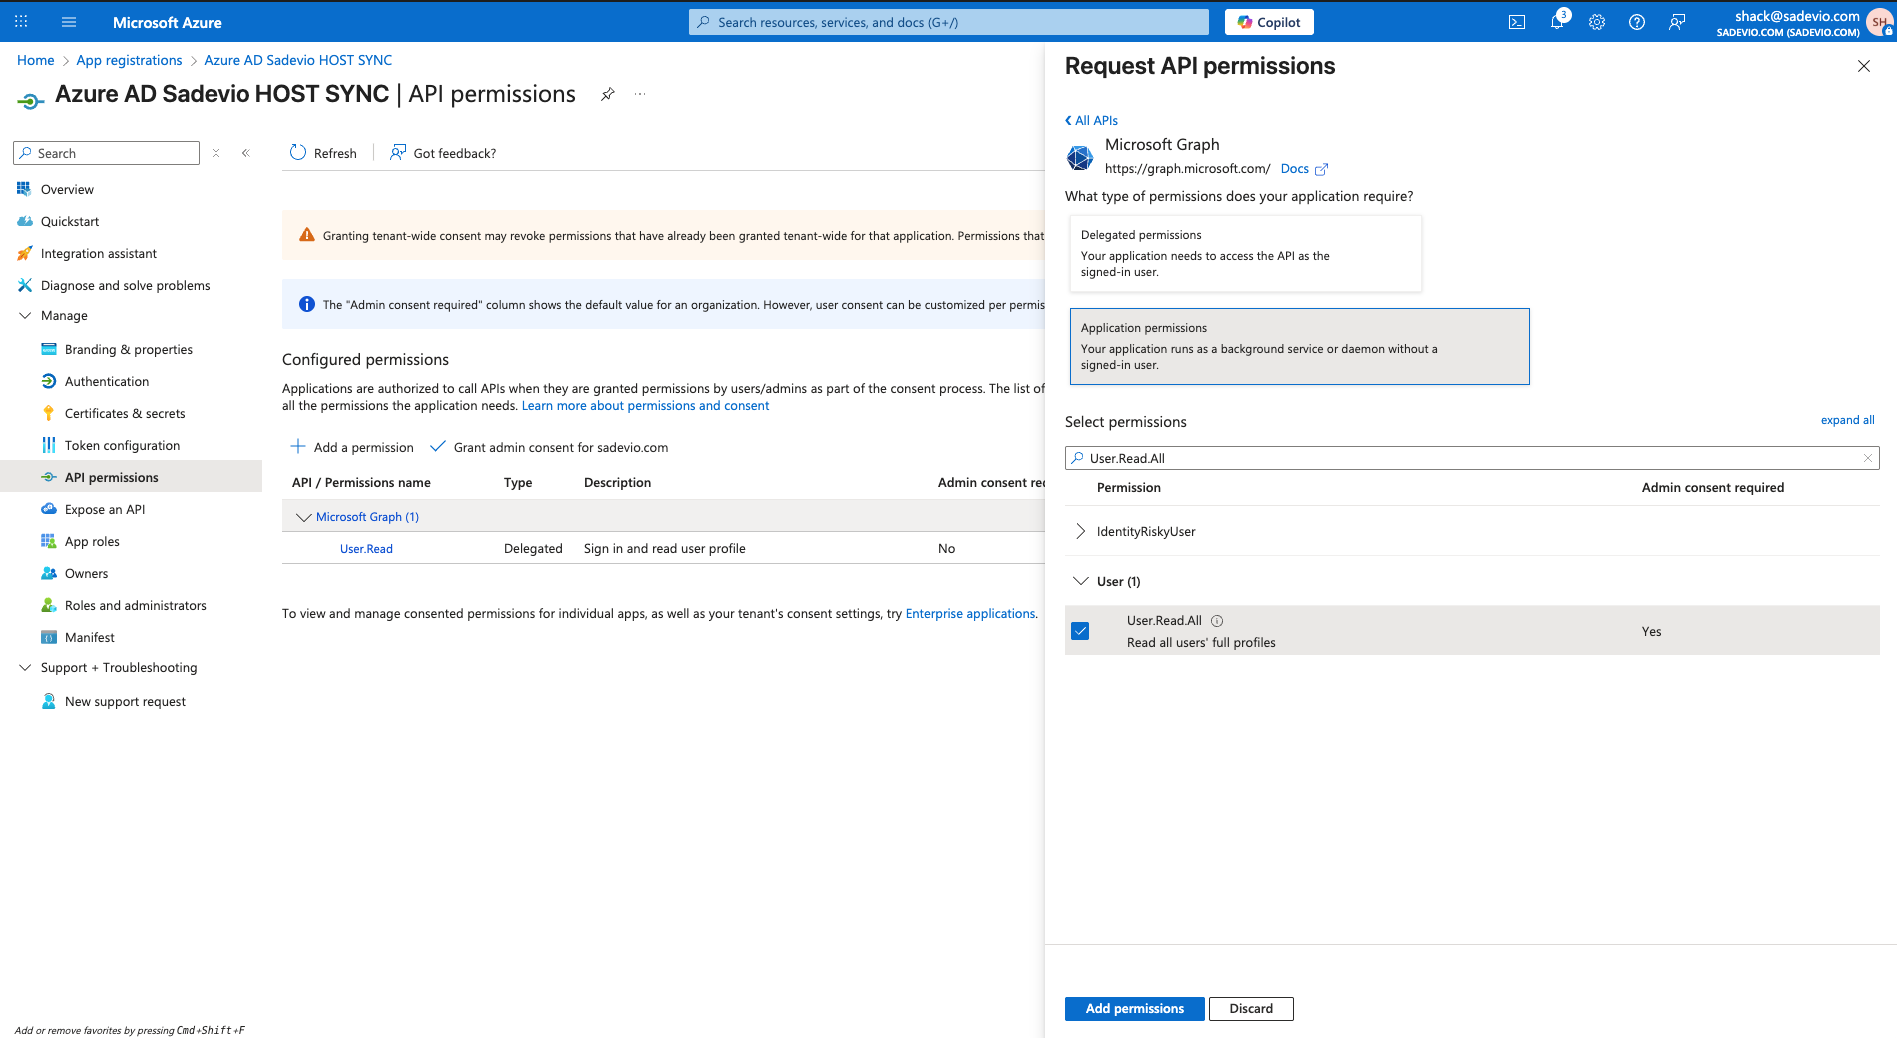
Task: Collapse the Microsoft Graph (1) row
Action: [303, 517]
